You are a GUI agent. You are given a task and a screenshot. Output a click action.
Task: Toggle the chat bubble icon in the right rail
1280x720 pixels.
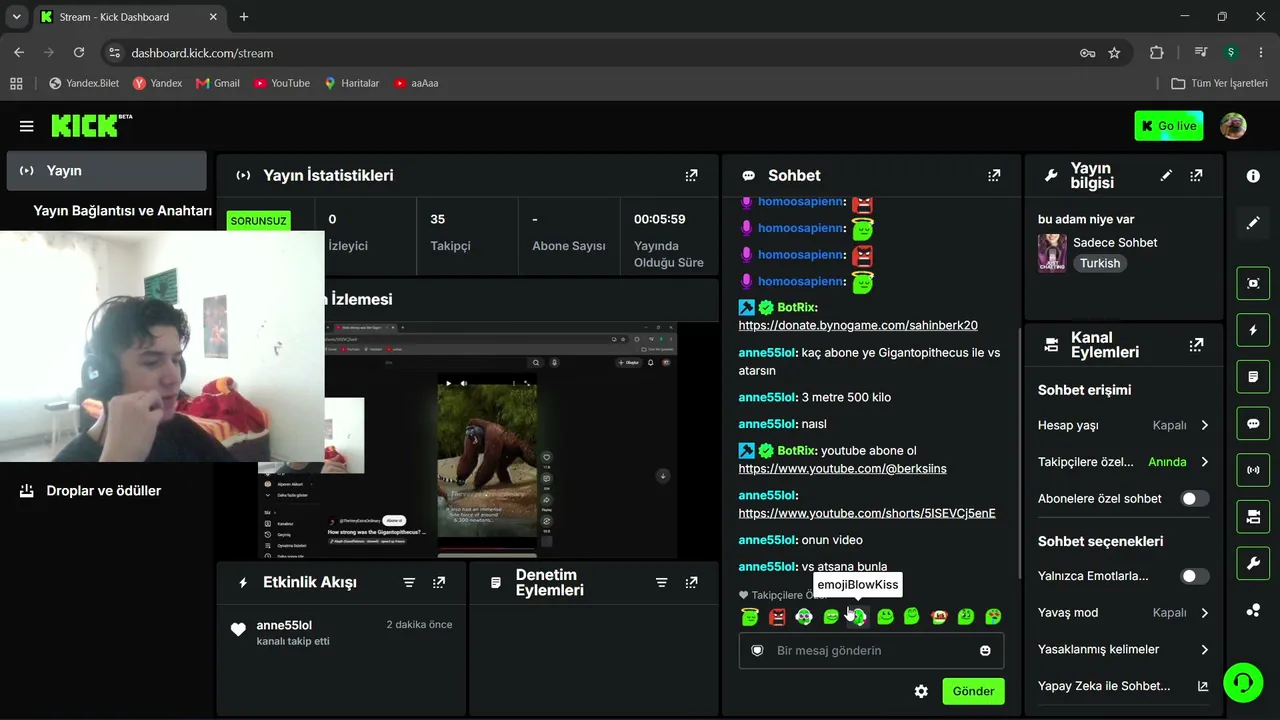1253,424
